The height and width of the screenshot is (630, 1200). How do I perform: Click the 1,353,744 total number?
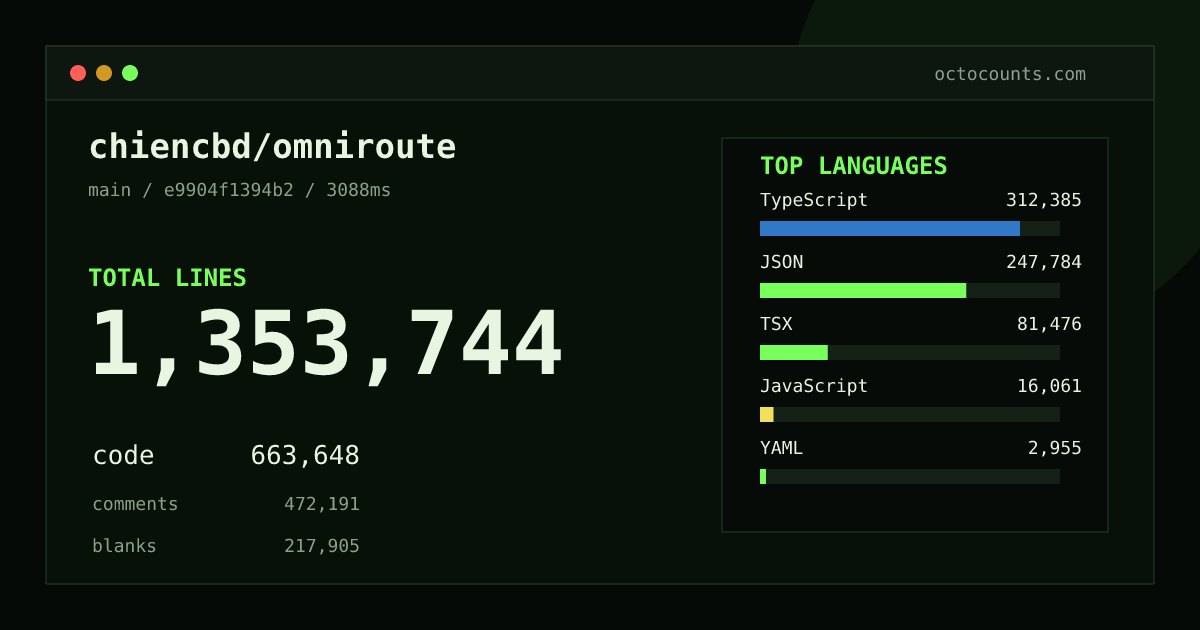[x=326, y=345]
